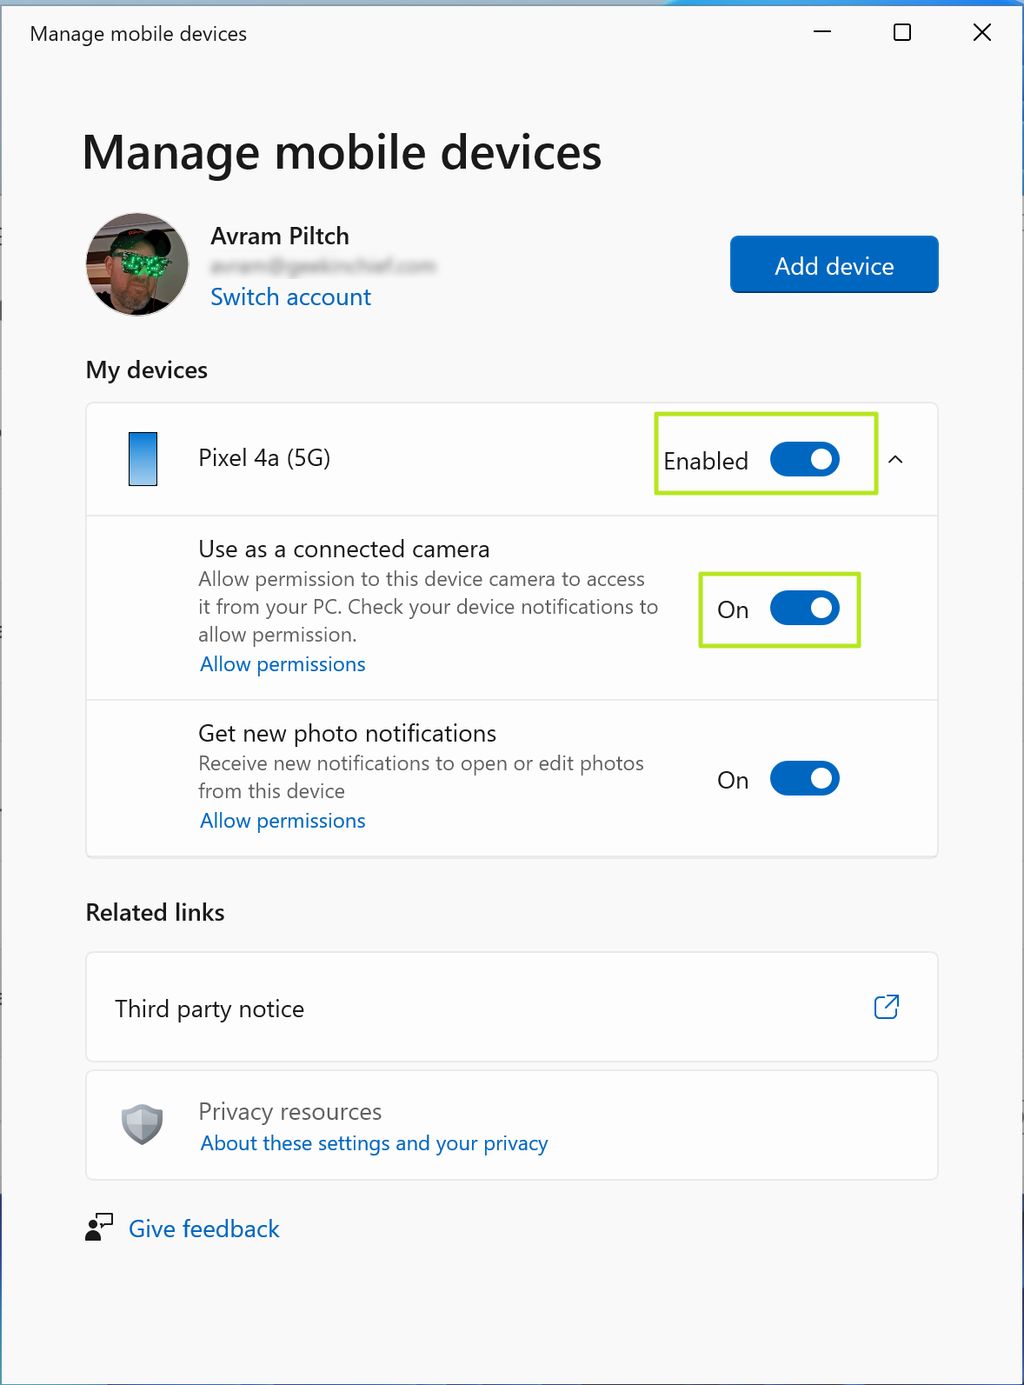Open the Third party notice
Image resolution: width=1024 pixels, height=1385 pixels.
pos(209,1008)
